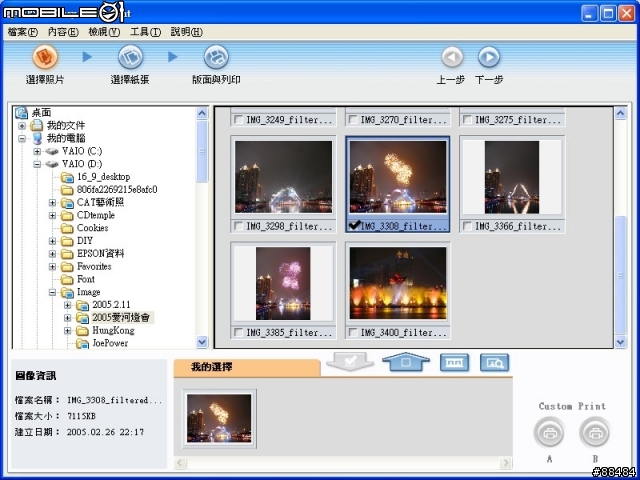Remove selection with up-arrow button
Screen dimensions: 640x480
point(406,362)
